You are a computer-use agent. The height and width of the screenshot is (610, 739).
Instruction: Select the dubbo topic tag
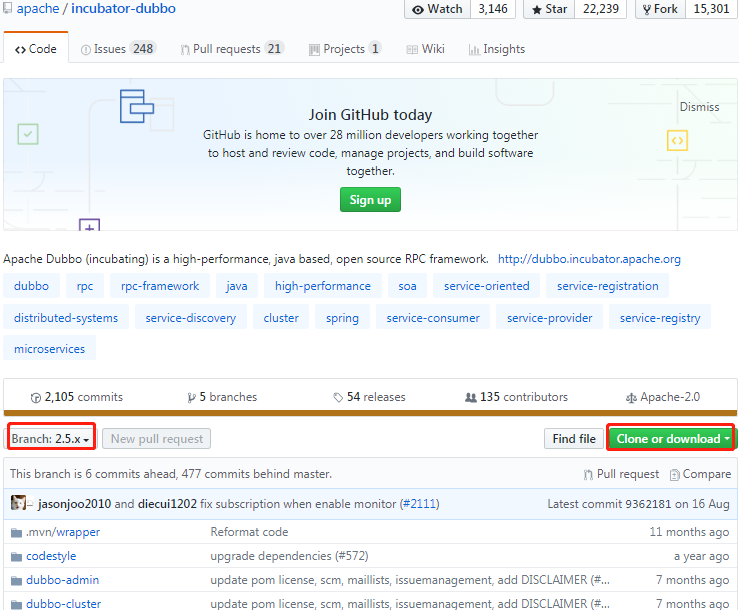pos(32,286)
